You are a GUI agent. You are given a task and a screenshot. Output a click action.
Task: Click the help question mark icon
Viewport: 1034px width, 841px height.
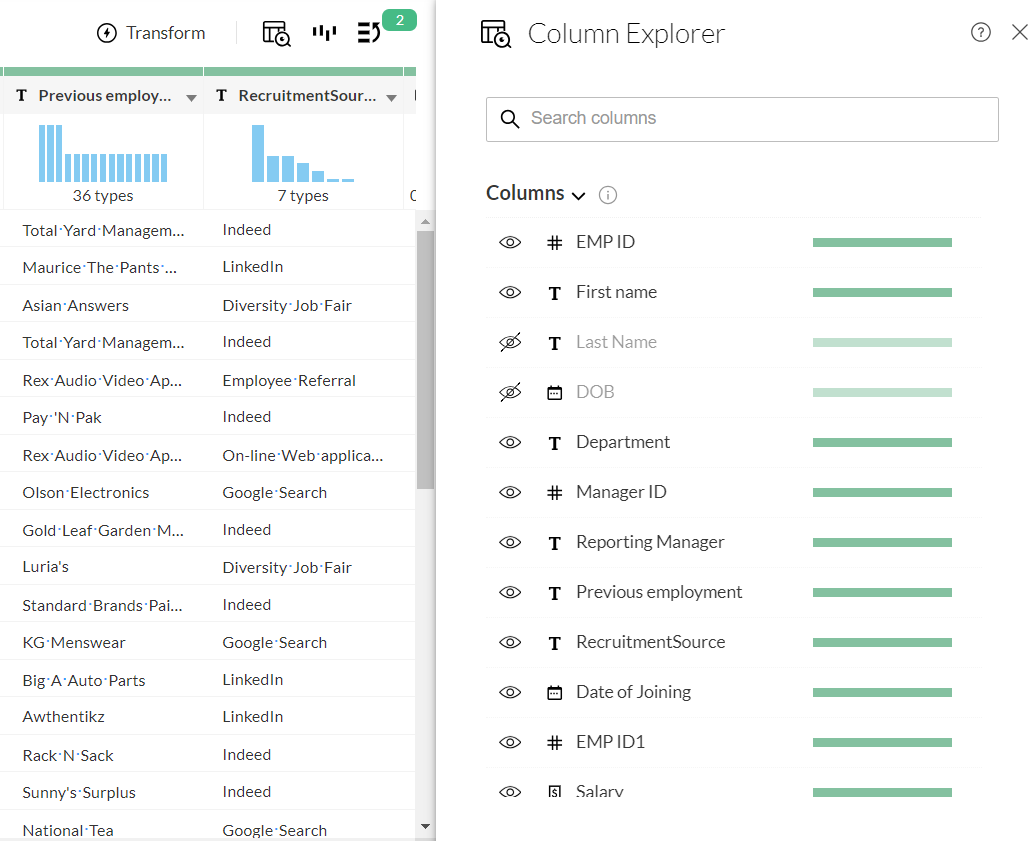click(x=980, y=32)
